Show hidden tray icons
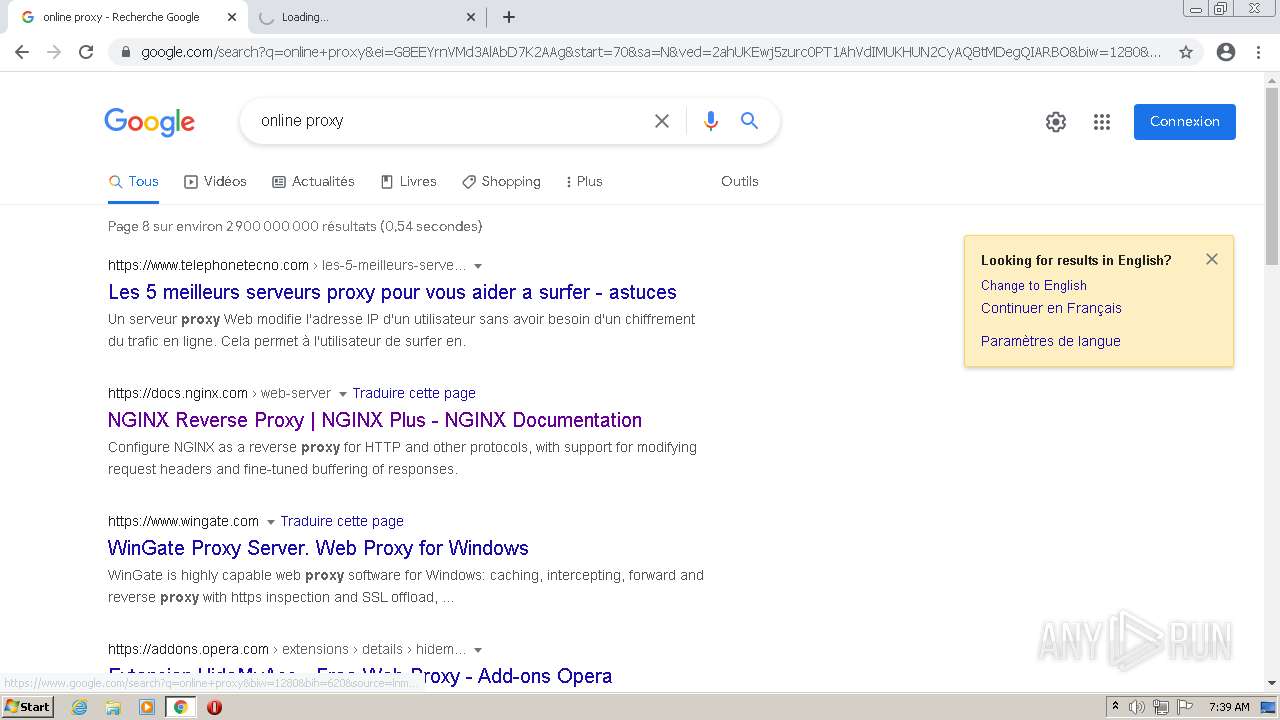1280x720 pixels. pyautogui.click(x=1115, y=707)
